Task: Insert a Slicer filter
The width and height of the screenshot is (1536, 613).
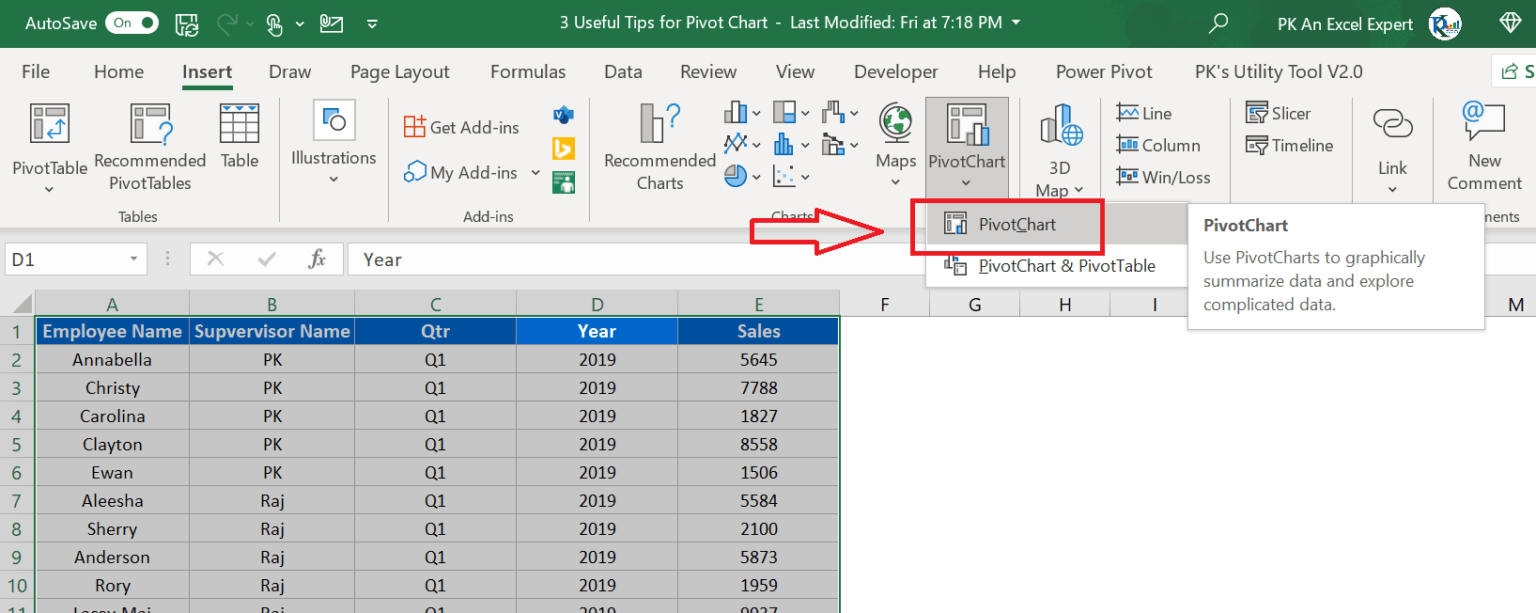Action: 1277,113
